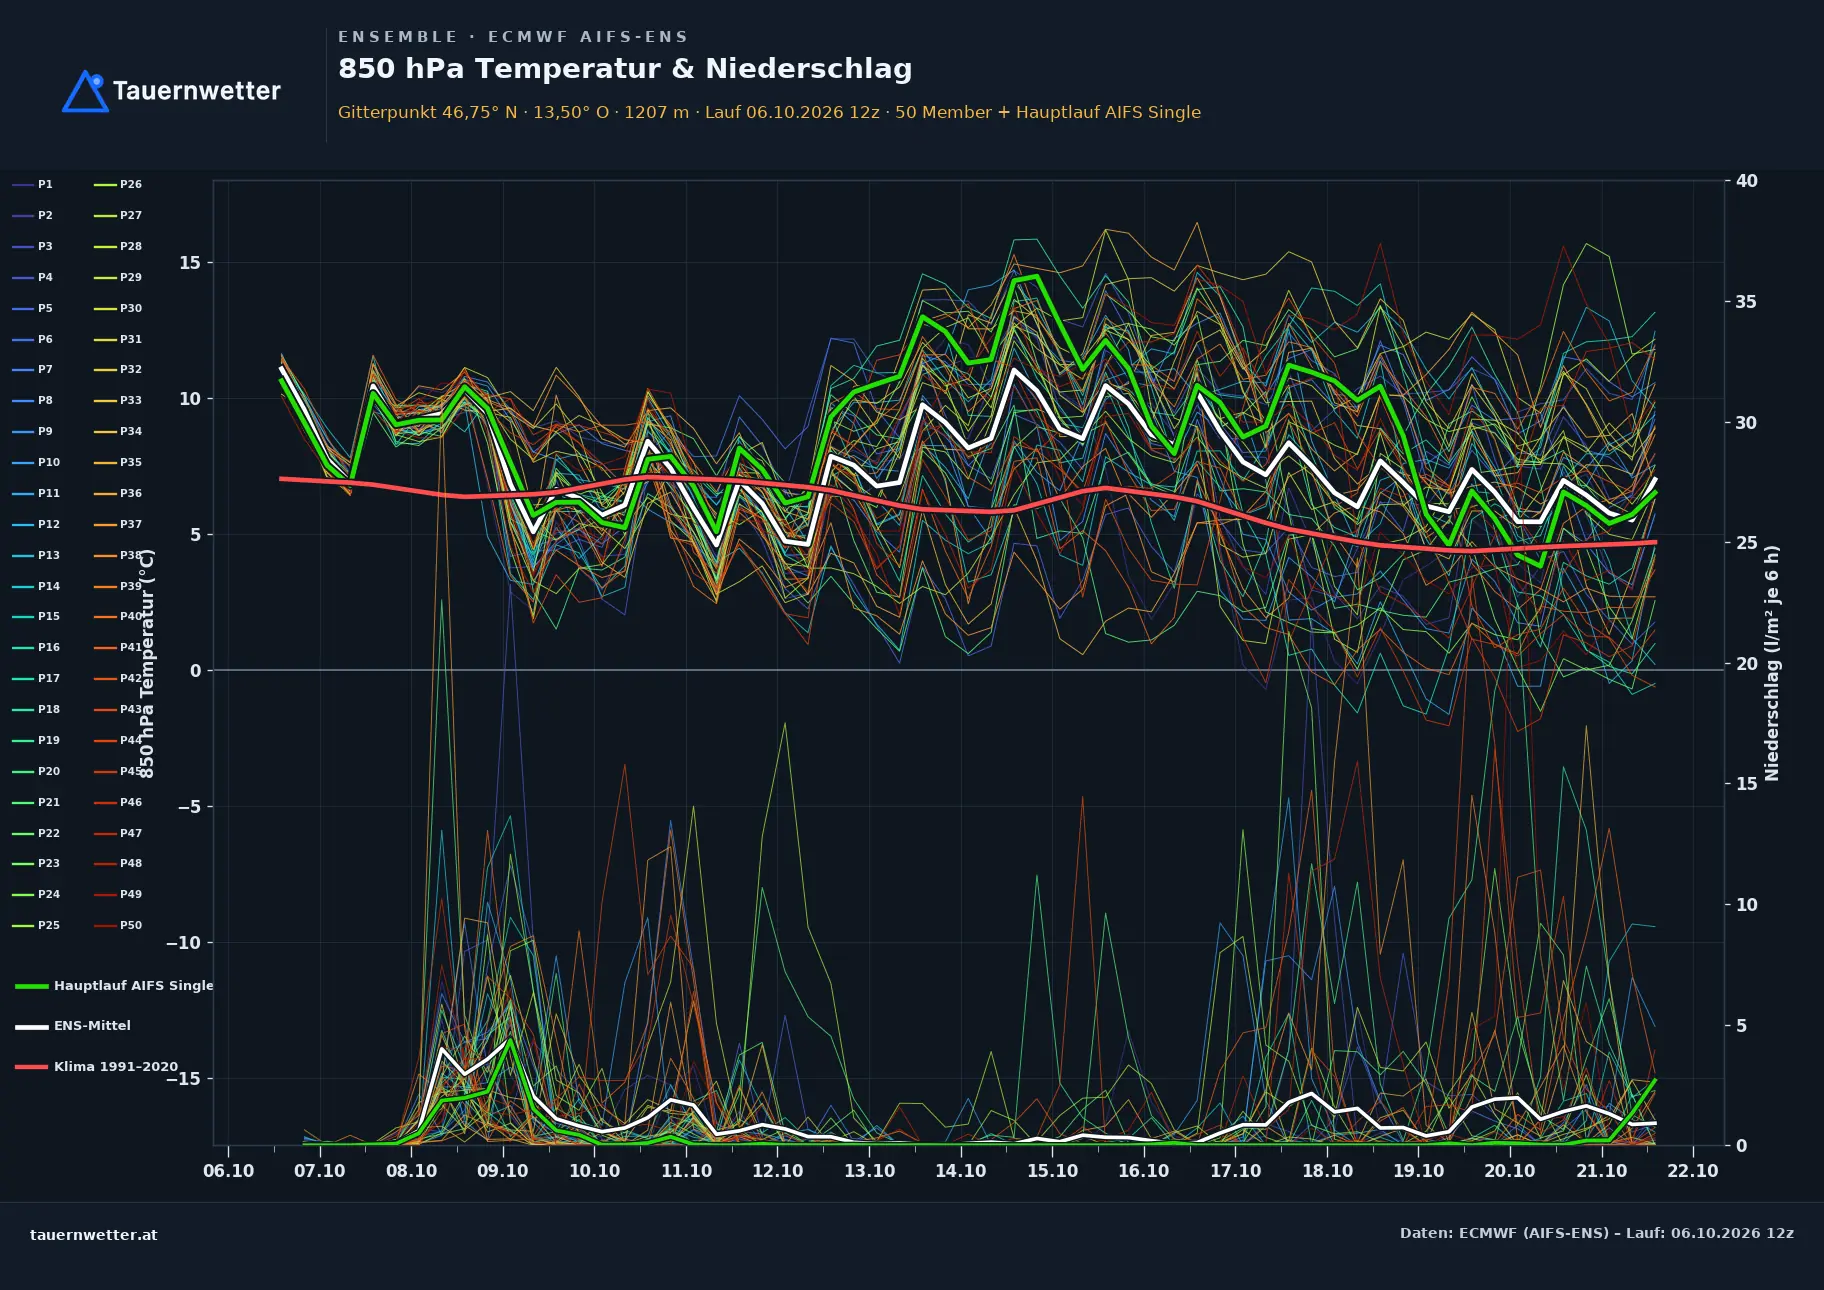This screenshot has height=1290, width=1824.
Task: Click the green Hauptlauf legend line swatch
Action: tap(32, 986)
